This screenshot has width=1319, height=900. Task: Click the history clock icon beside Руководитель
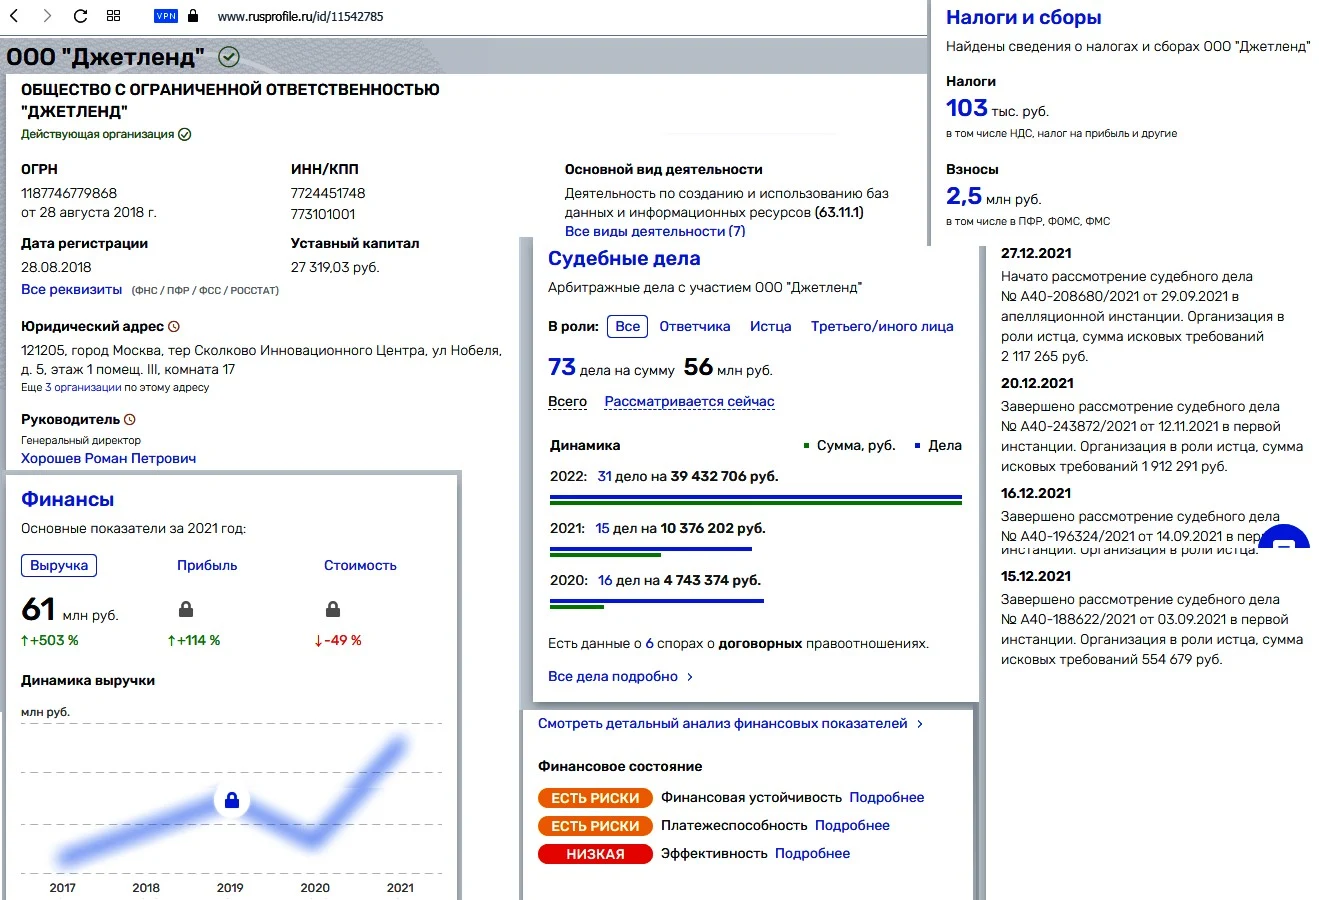129,420
